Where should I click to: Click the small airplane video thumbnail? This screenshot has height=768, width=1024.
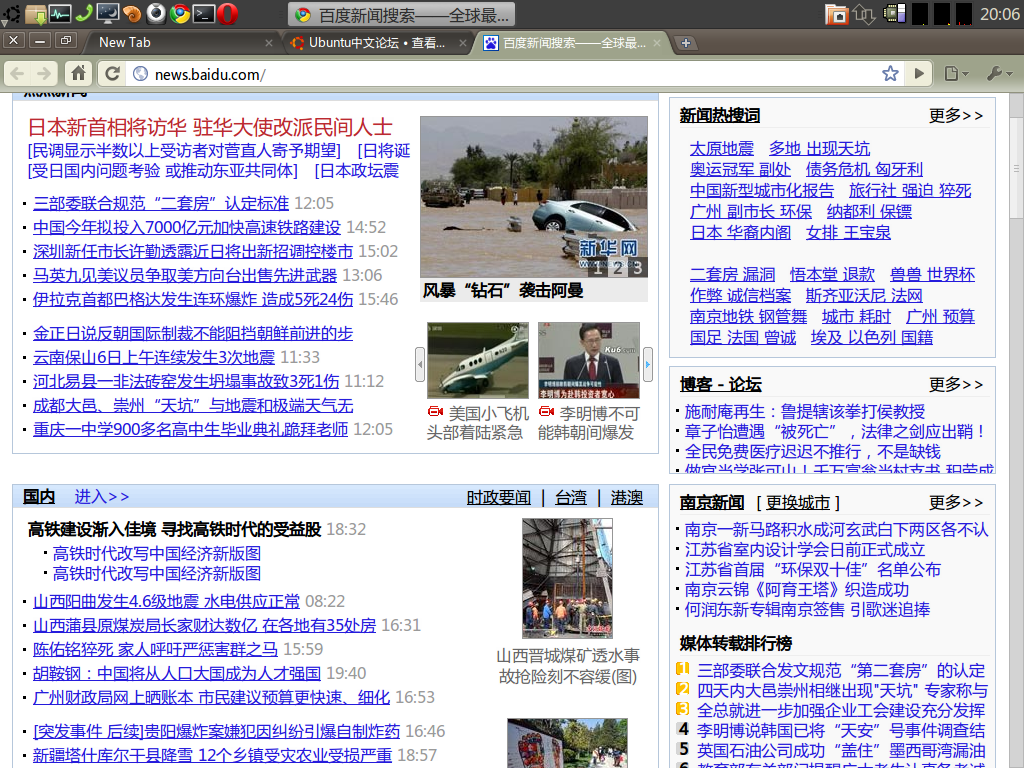tap(477, 360)
